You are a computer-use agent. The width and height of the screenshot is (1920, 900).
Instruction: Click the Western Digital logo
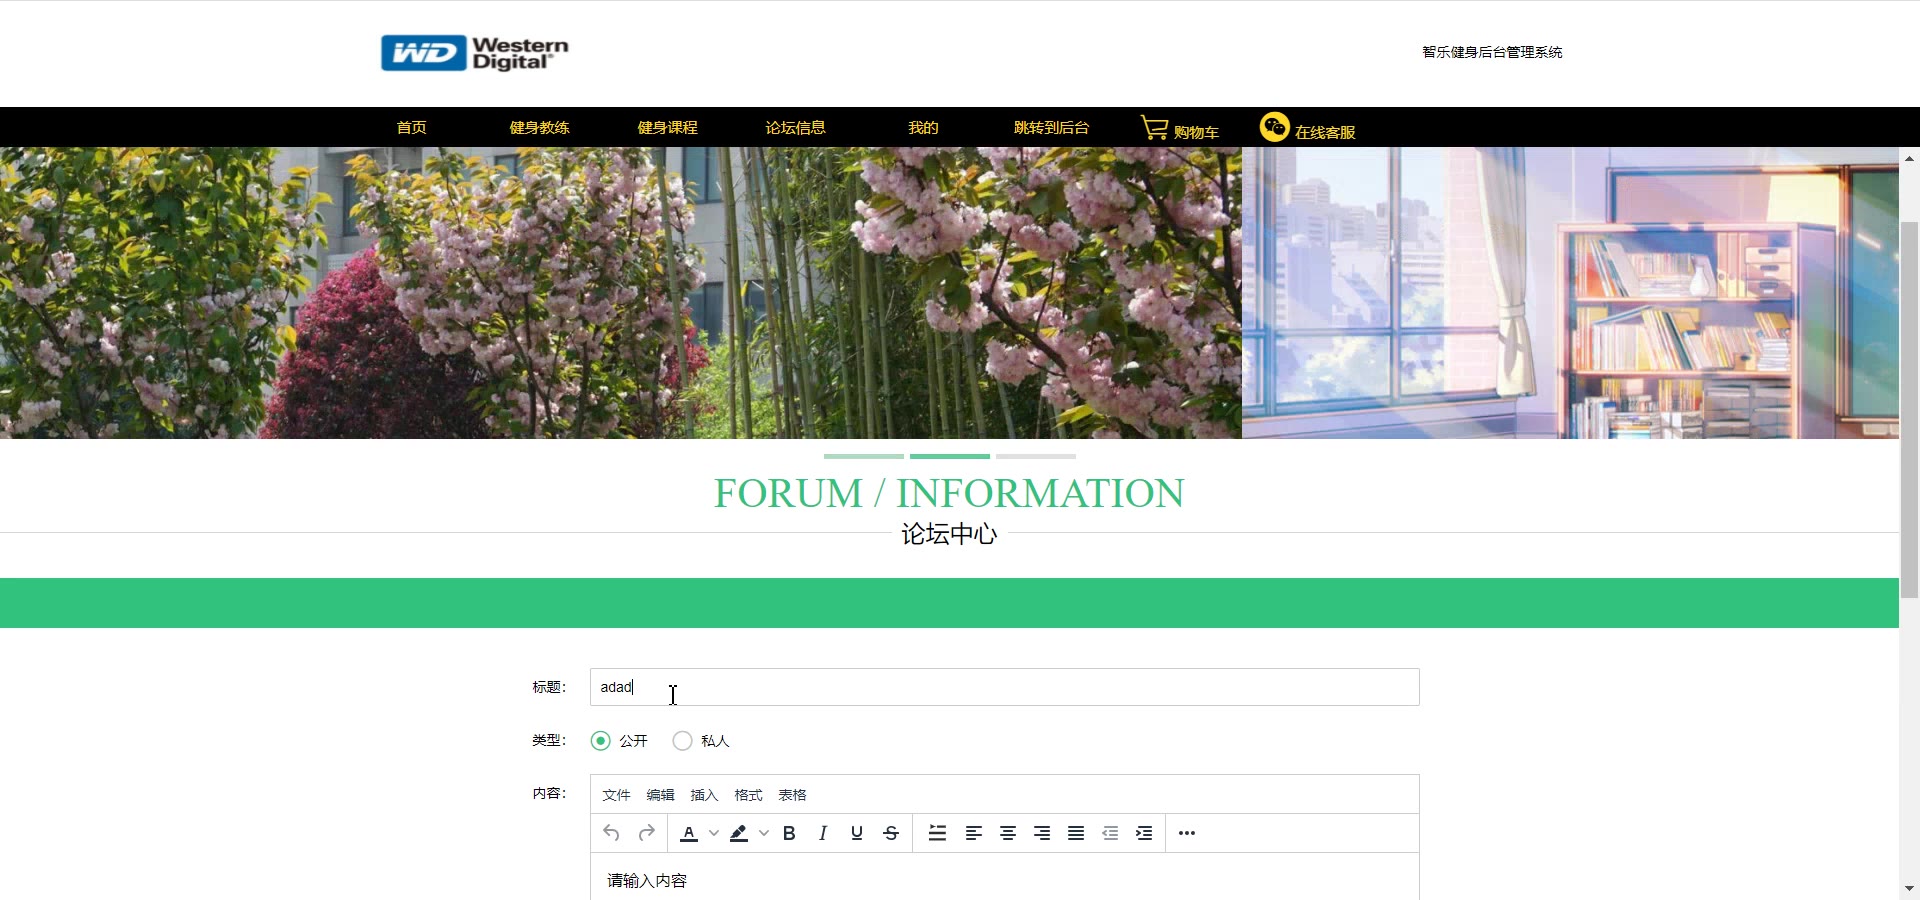(x=475, y=53)
